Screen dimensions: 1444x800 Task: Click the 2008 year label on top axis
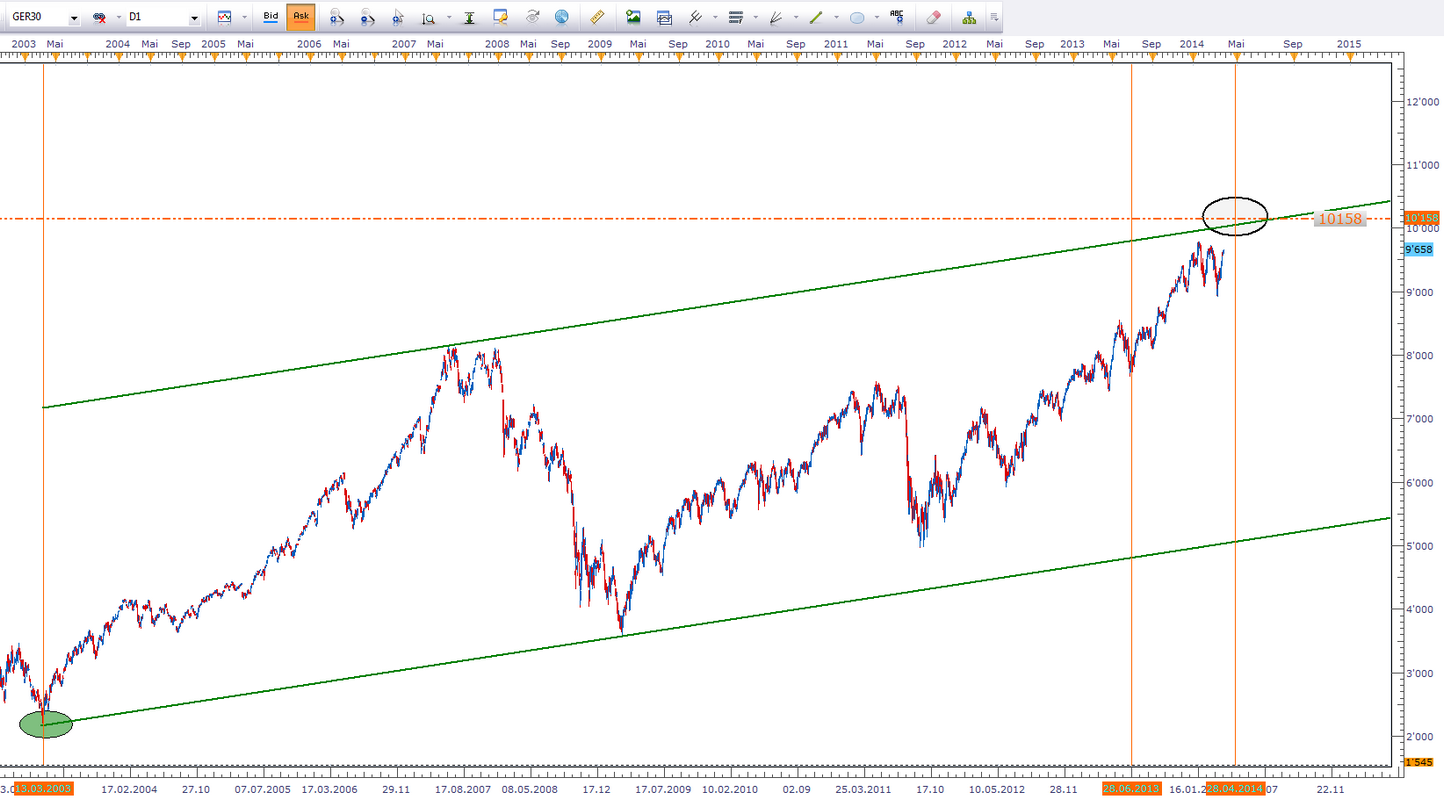(497, 44)
